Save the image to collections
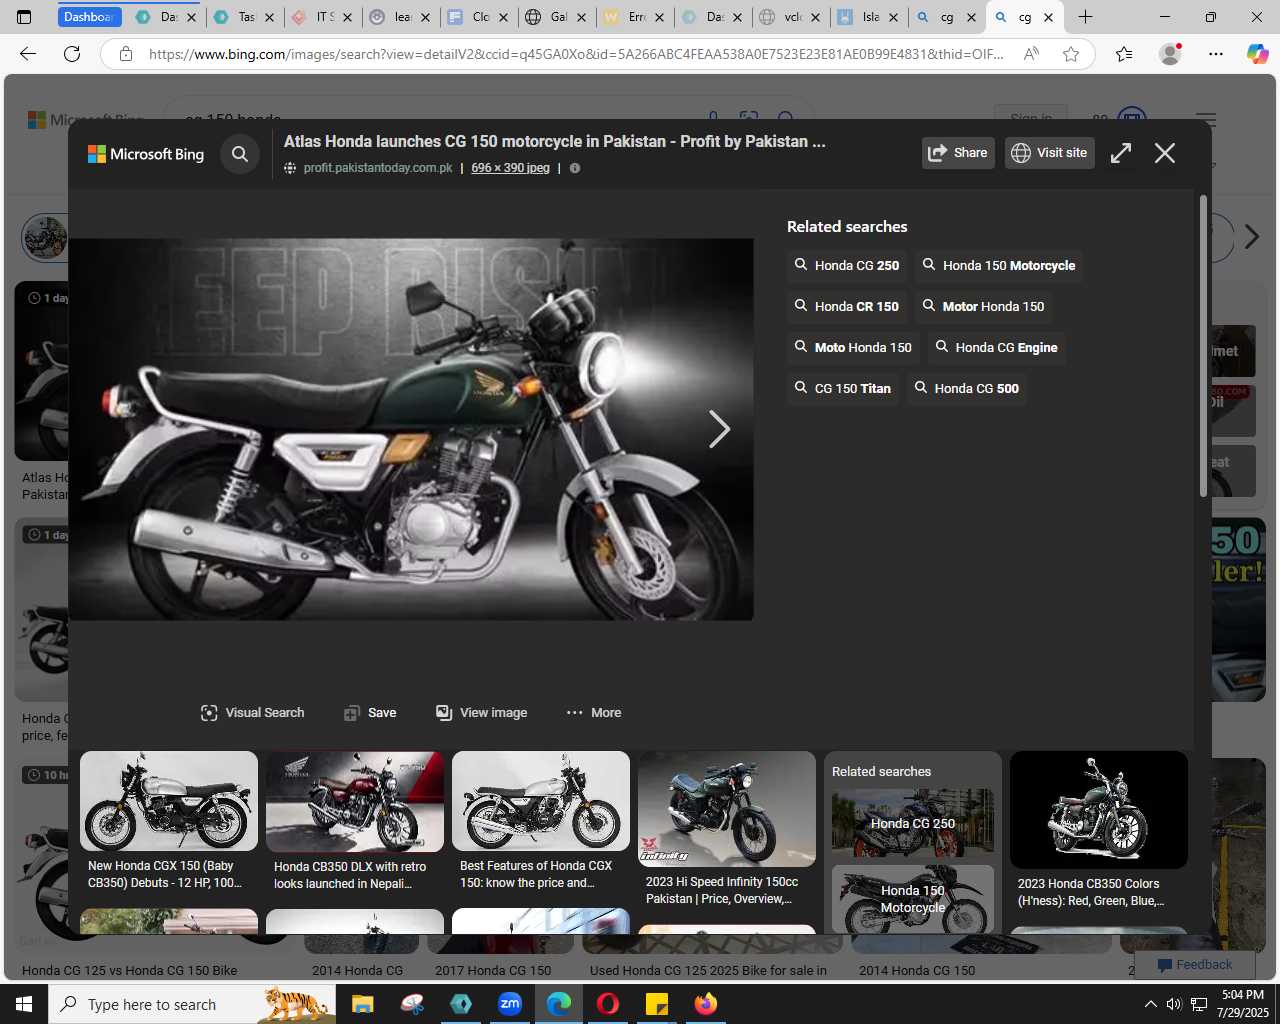Screen dimensions: 1280x1024 (x=370, y=713)
